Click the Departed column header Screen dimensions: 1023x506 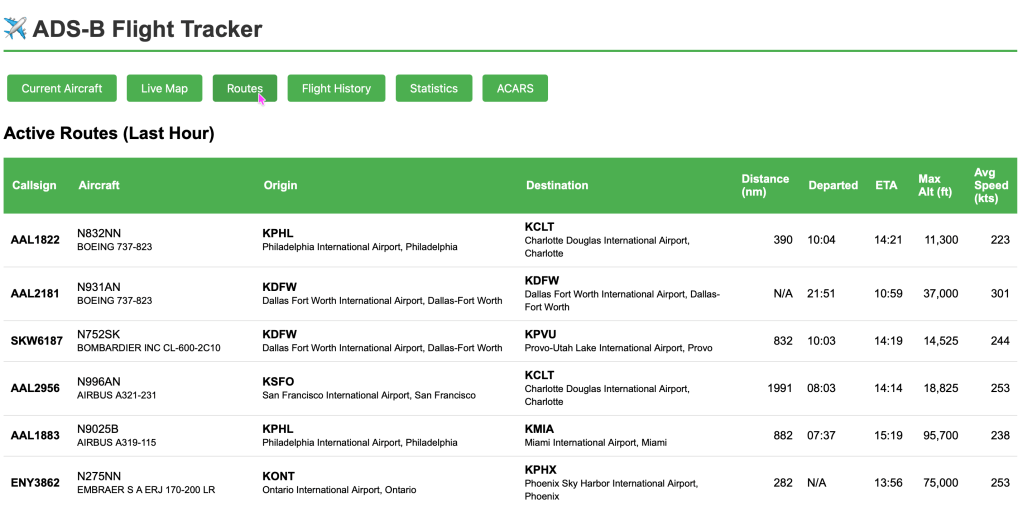pyautogui.click(x=833, y=185)
